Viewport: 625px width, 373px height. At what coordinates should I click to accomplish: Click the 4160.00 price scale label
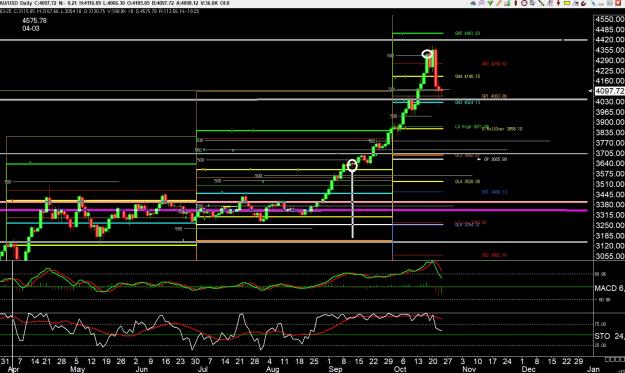610,81
